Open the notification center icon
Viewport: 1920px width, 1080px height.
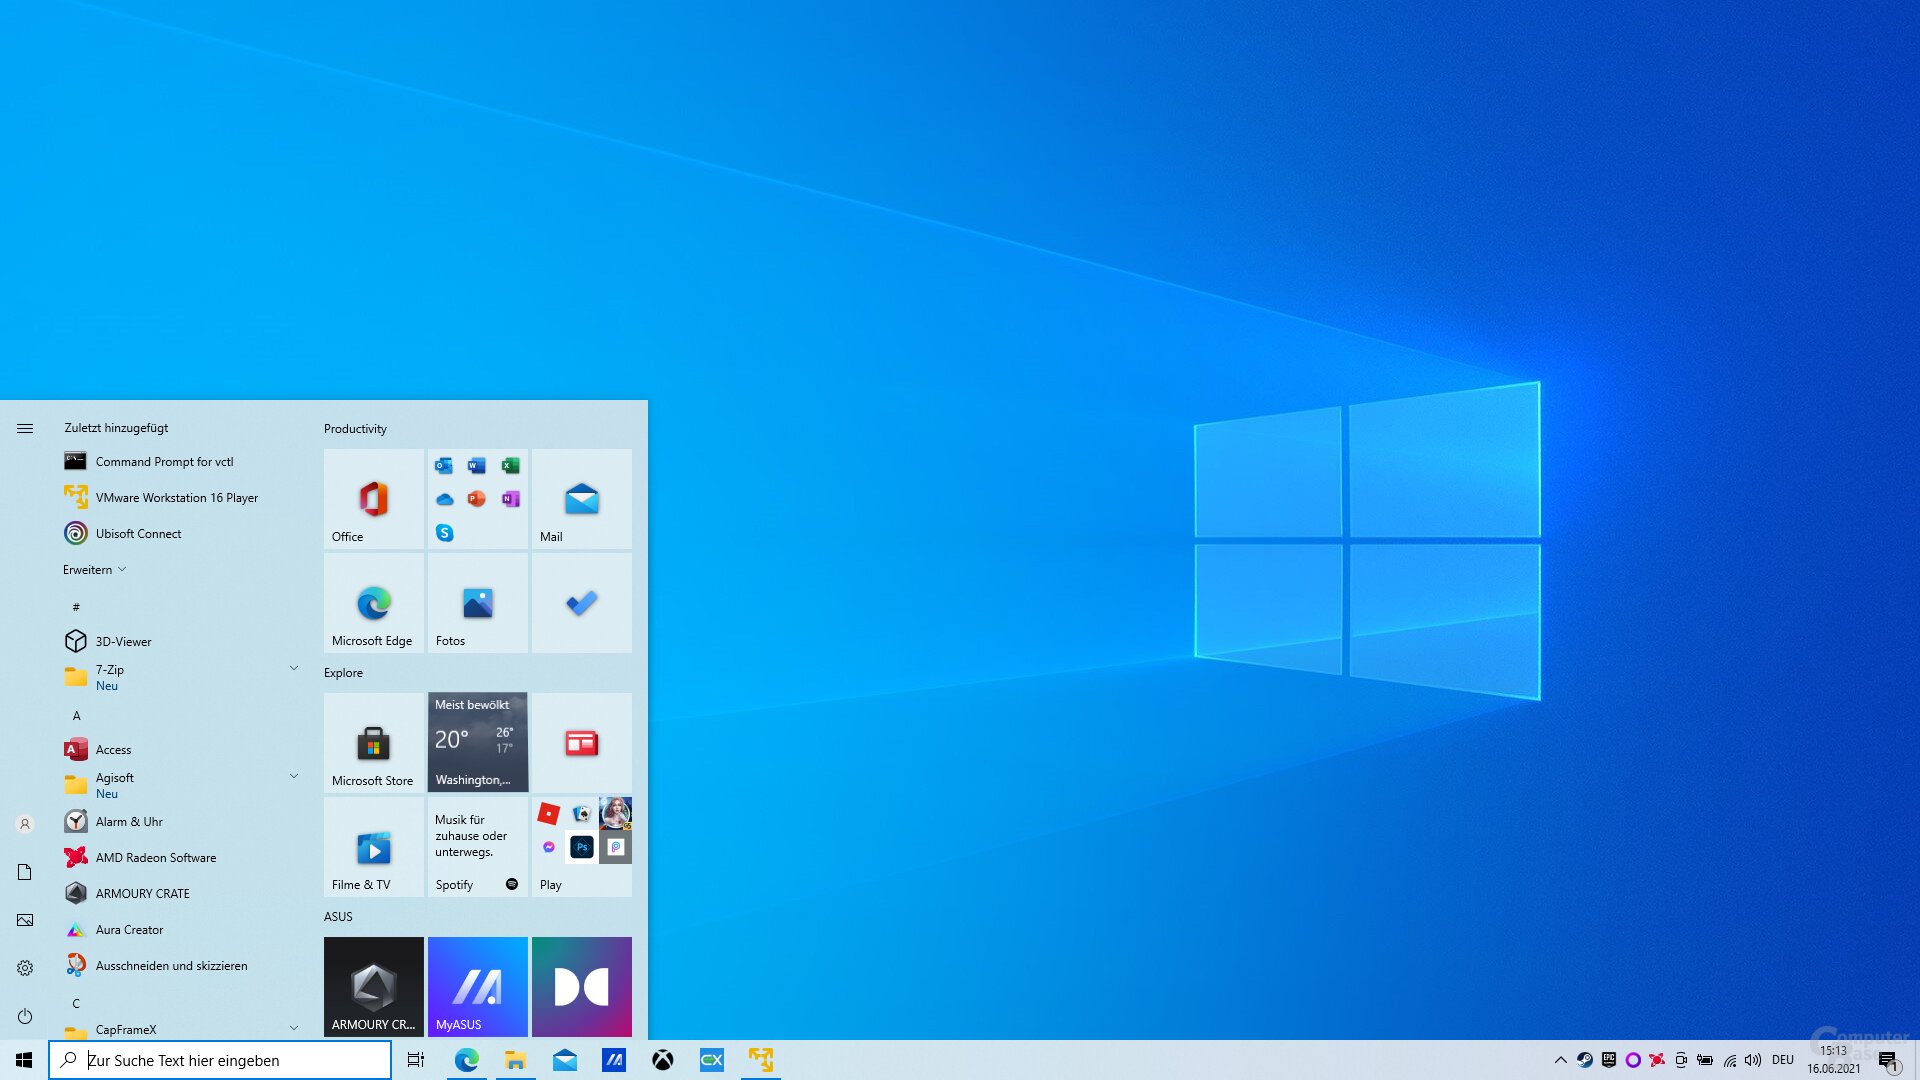coord(1888,1060)
